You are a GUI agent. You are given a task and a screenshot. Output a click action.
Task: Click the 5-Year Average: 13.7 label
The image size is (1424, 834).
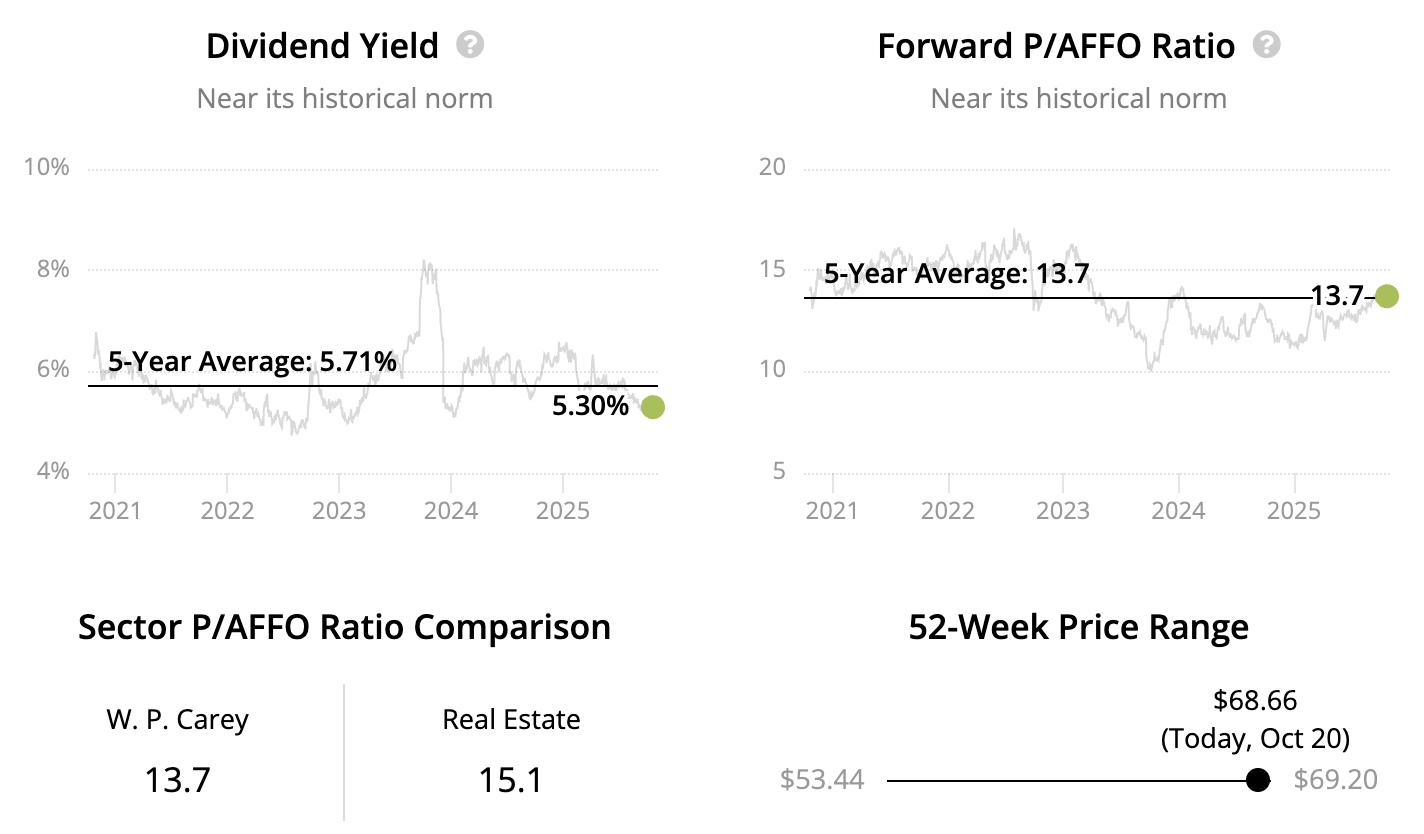[956, 273]
